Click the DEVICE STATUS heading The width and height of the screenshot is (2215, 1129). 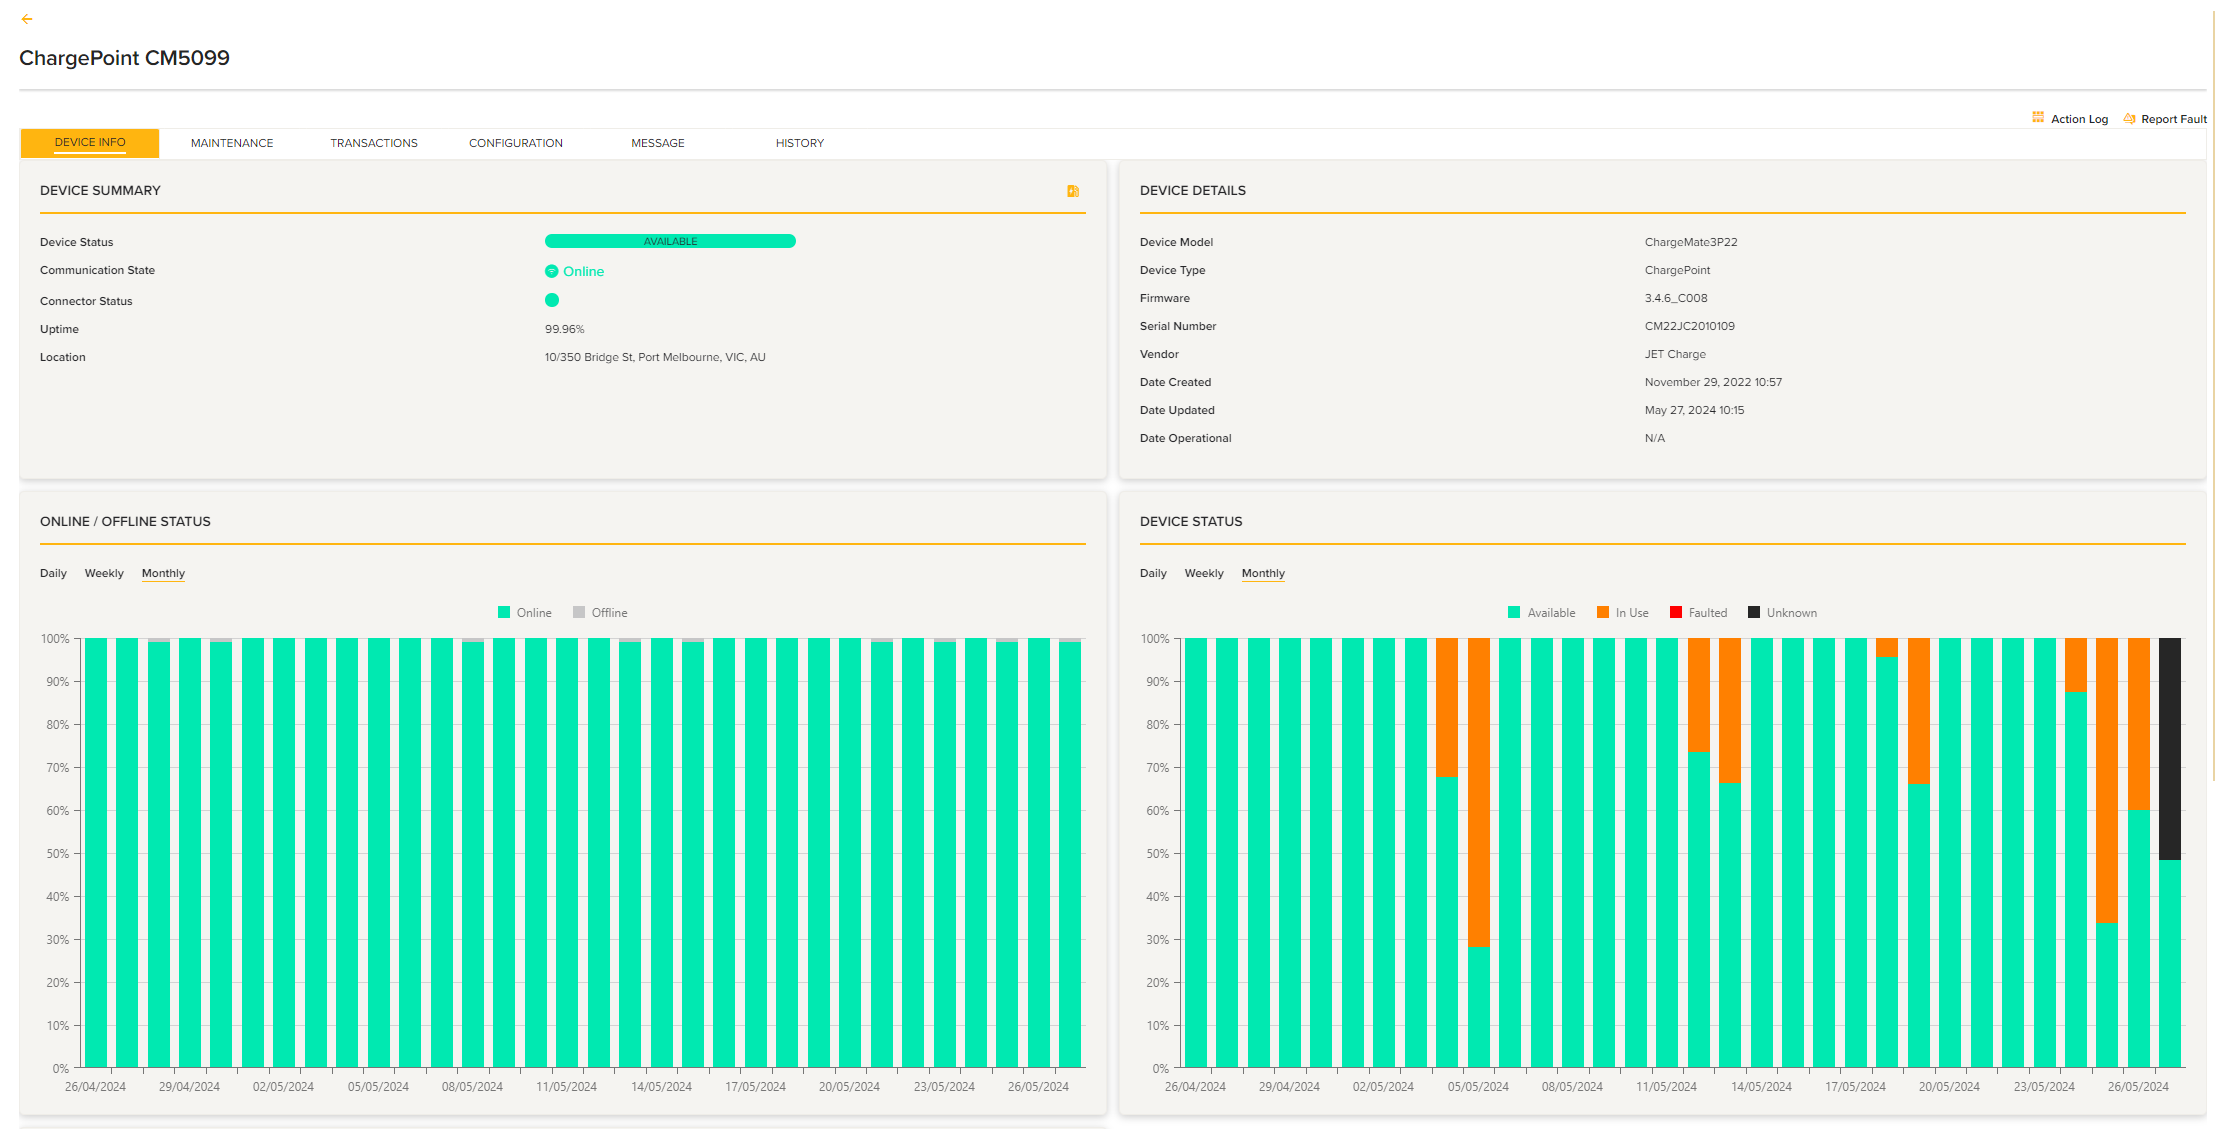click(x=1191, y=521)
